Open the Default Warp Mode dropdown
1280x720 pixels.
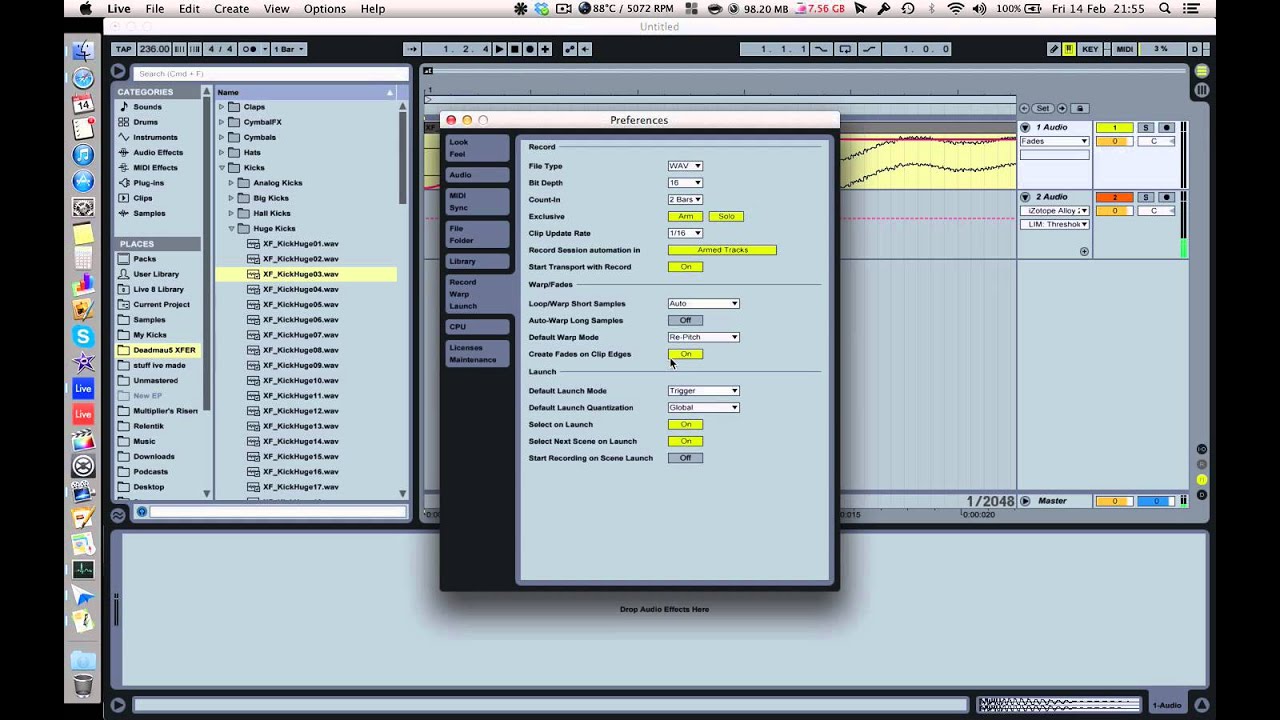[x=703, y=337]
